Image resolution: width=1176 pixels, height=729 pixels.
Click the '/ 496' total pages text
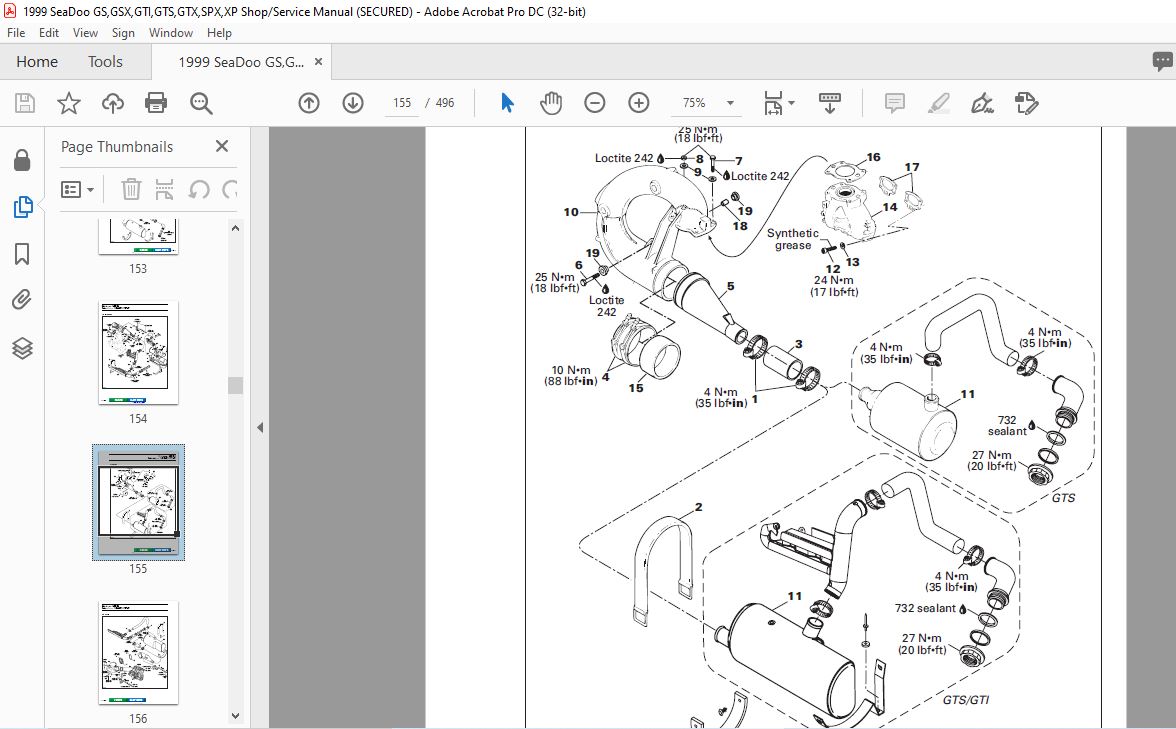point(440,103)
